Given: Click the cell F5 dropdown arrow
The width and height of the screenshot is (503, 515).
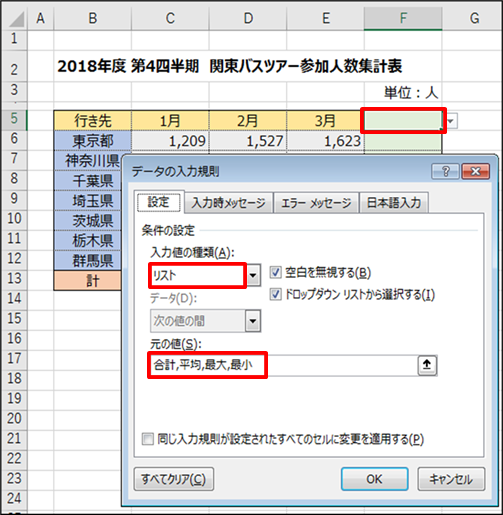Looking at the screenshot, I should tap(452, 121).
